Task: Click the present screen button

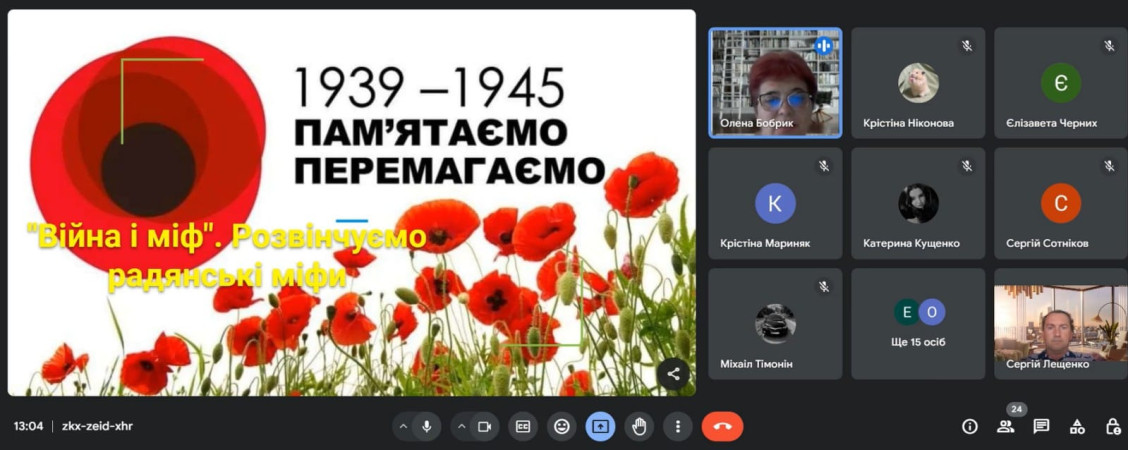Action: 600,426
